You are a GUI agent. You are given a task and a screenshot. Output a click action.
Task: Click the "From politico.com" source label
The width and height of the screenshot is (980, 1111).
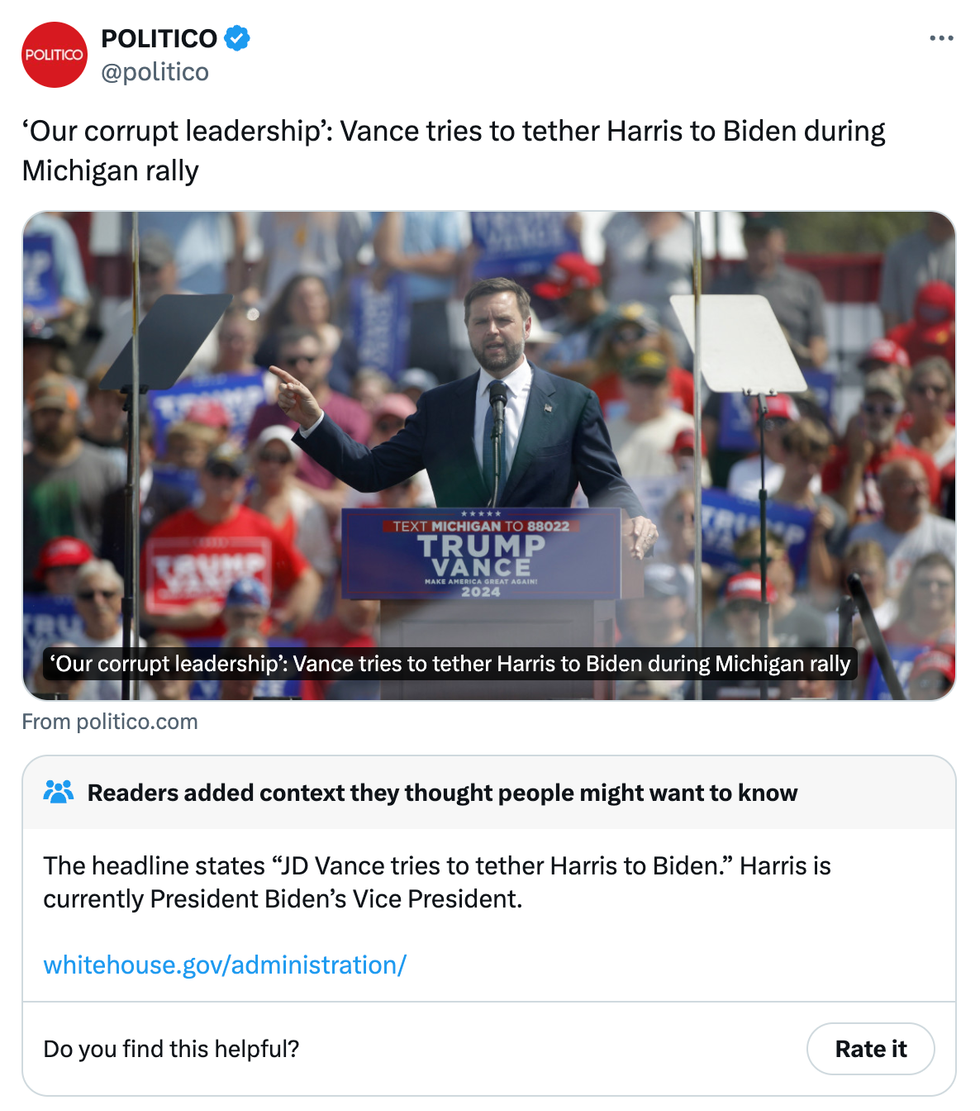[x=110, y=722]
